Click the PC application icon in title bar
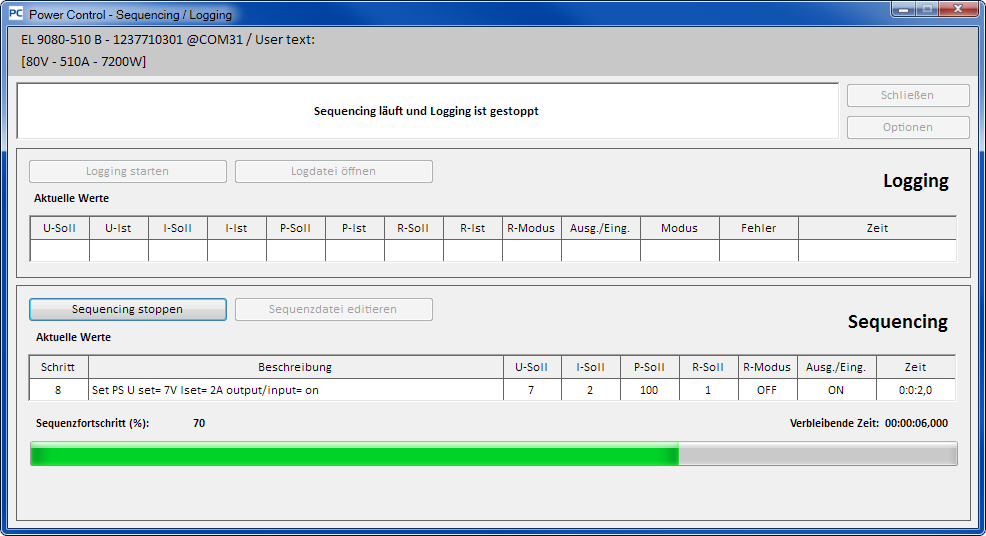 click(x=16, y=15)
